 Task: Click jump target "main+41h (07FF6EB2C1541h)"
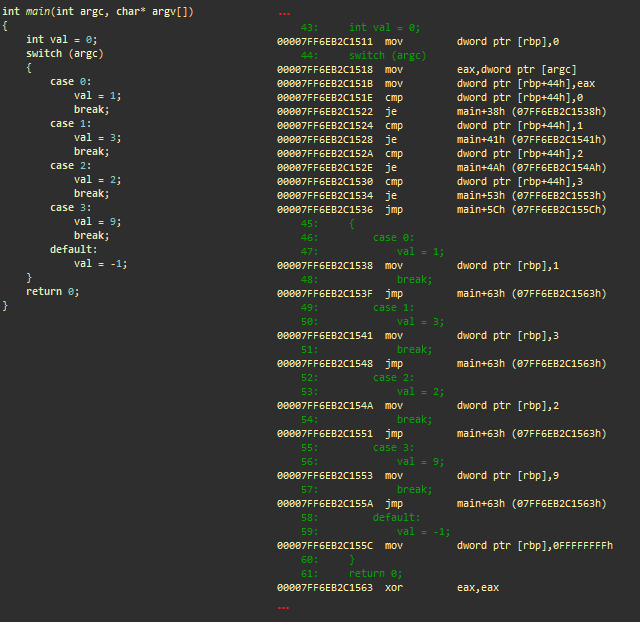531,140
